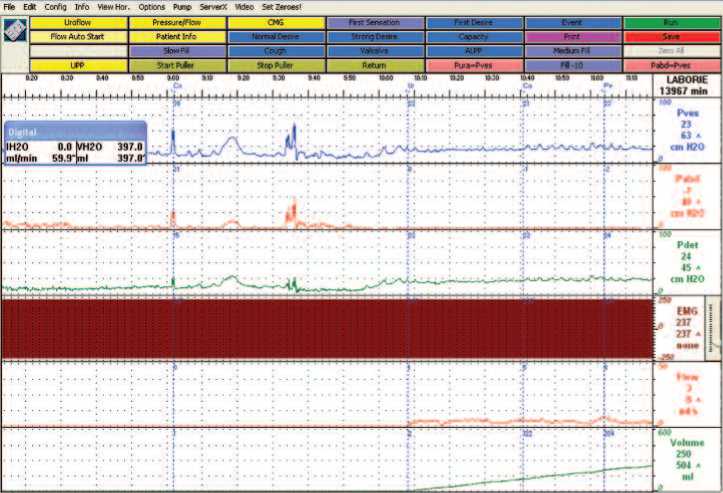Click the Pabd=Pves equalize button
Viewport: 723px width, 493px height.
[671, 65]
